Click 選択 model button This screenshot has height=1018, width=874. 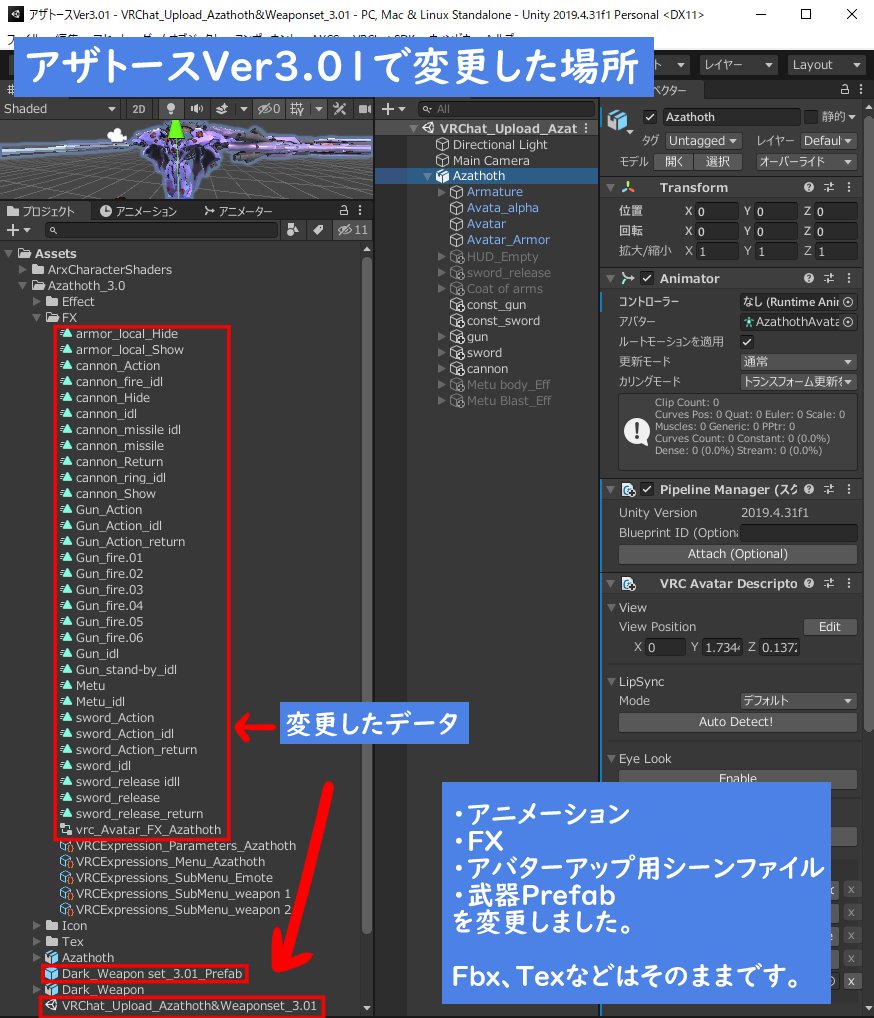(718, 162)
